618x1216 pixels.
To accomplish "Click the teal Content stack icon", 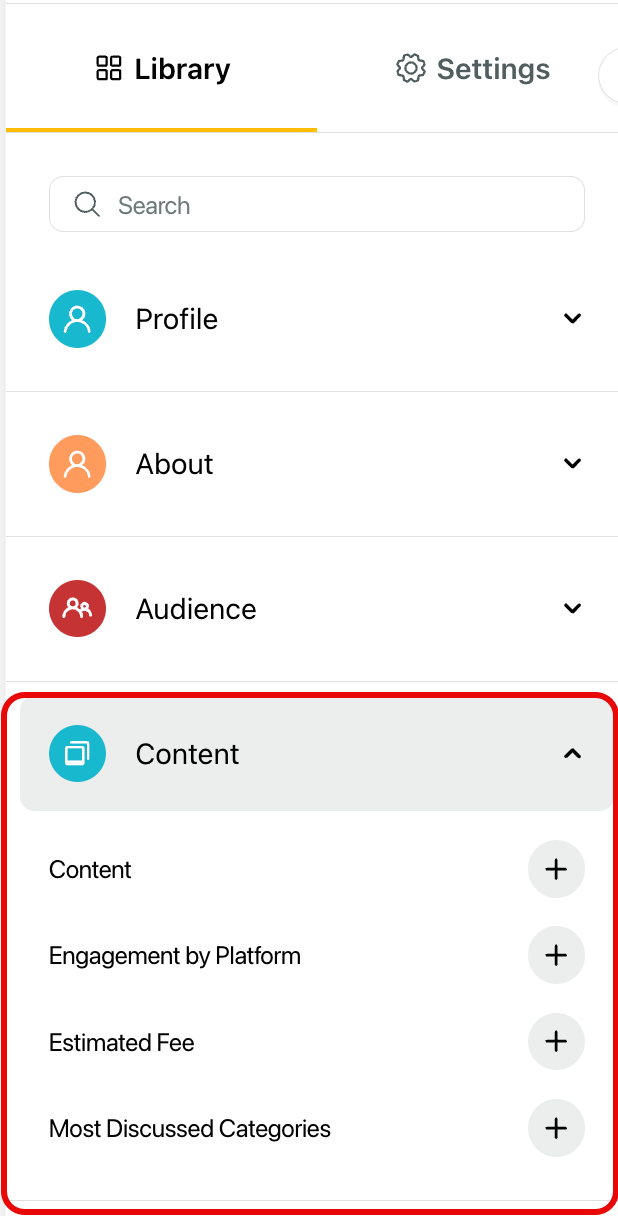I will [77, 754].
